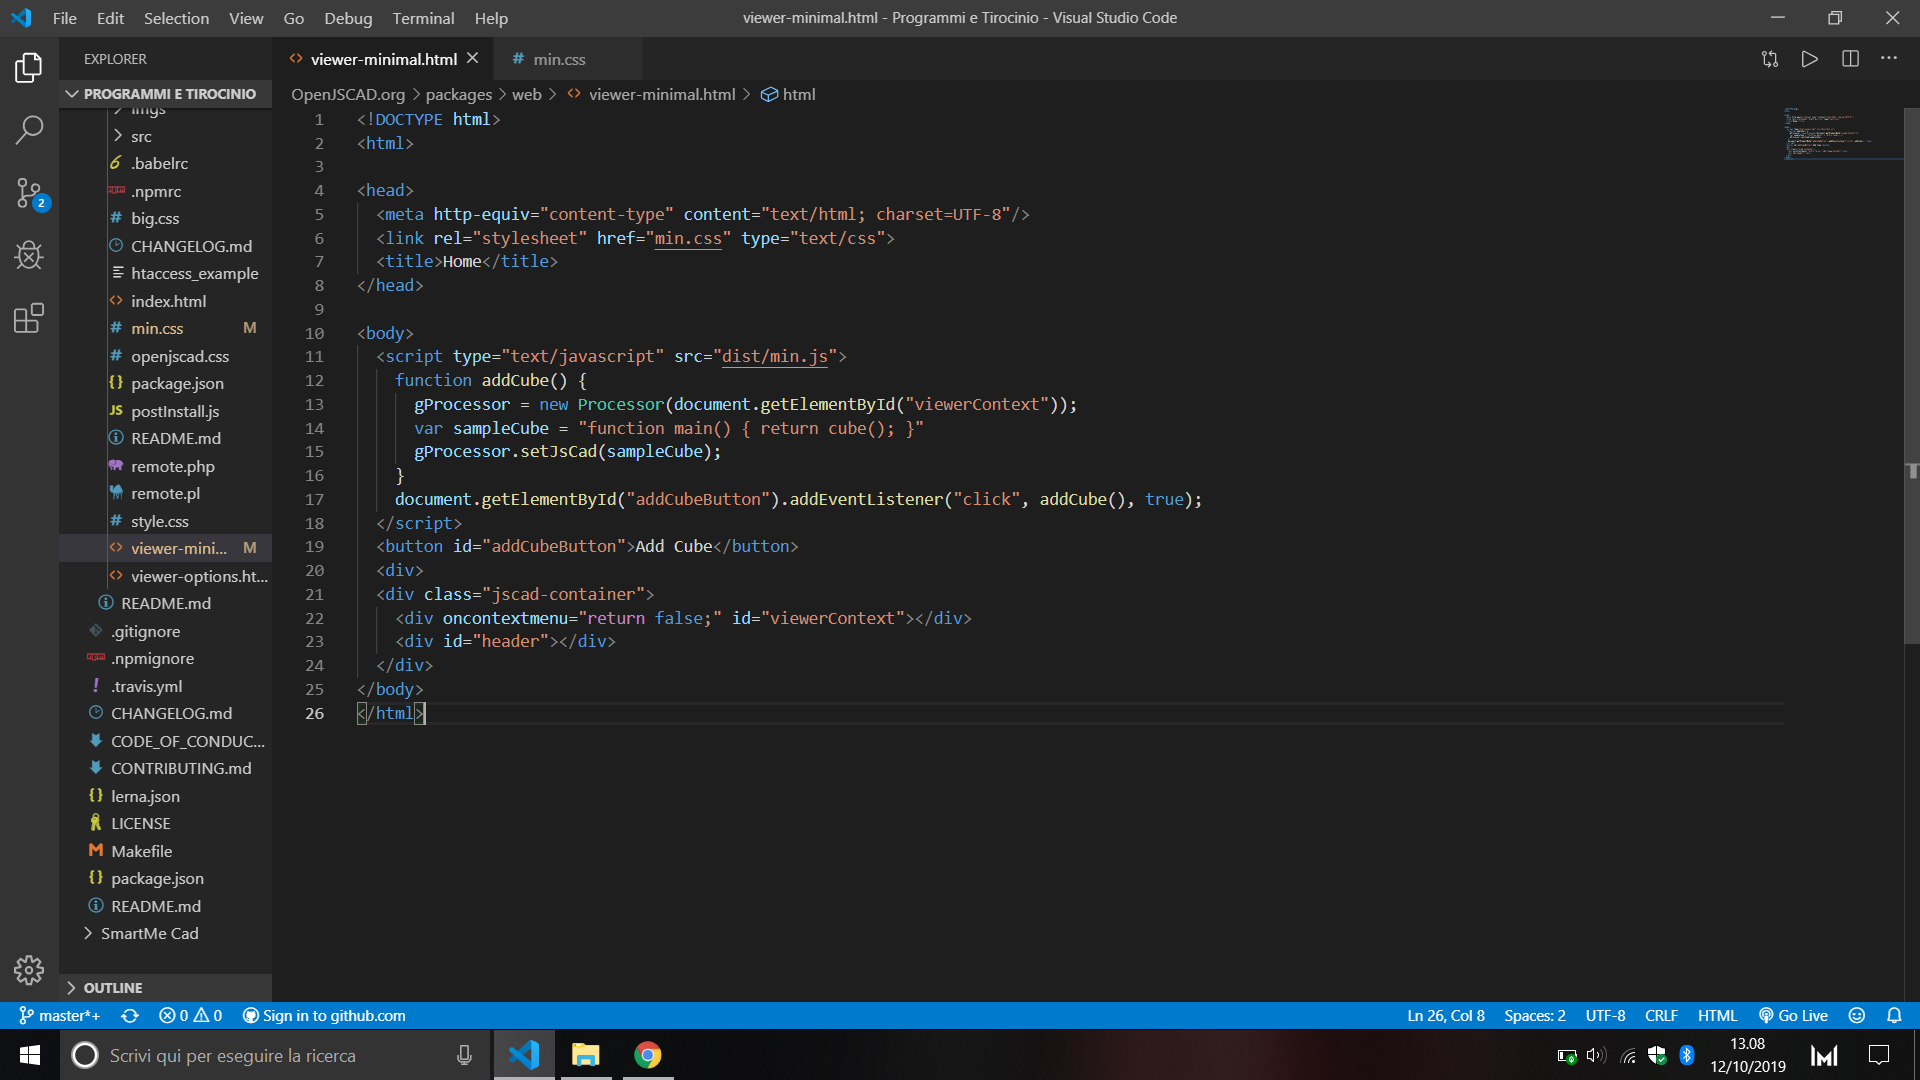Open changes comparison for viewer-minimal.html

point(1770,59)
